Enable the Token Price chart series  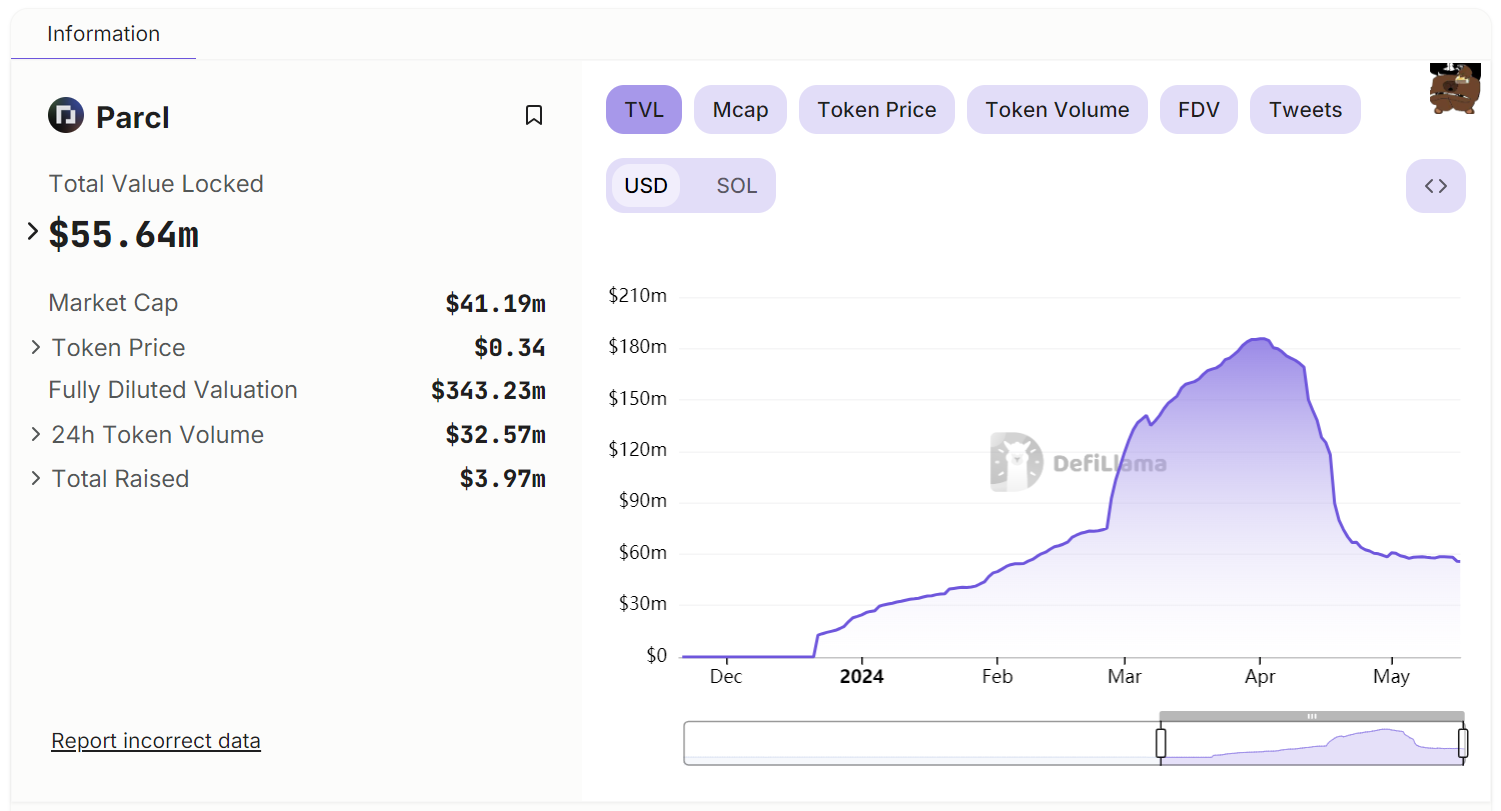877,110
